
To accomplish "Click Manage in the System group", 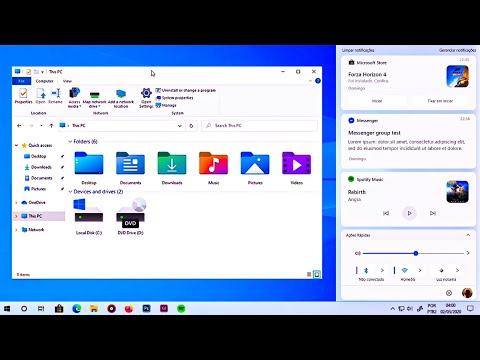I will tap(166, 105).
